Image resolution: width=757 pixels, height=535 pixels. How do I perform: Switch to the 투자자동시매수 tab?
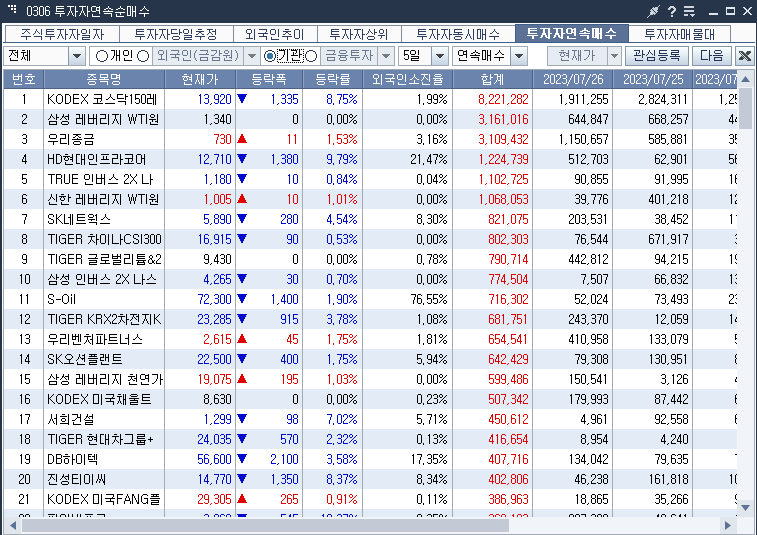[458, 34]
